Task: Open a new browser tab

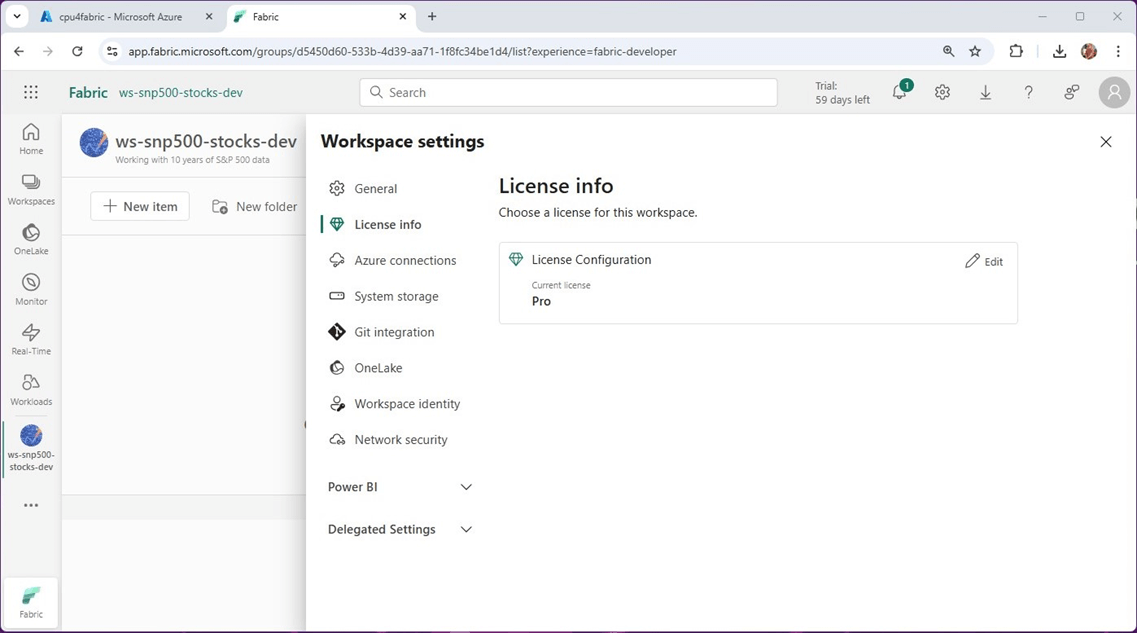Action: [431, 17]
